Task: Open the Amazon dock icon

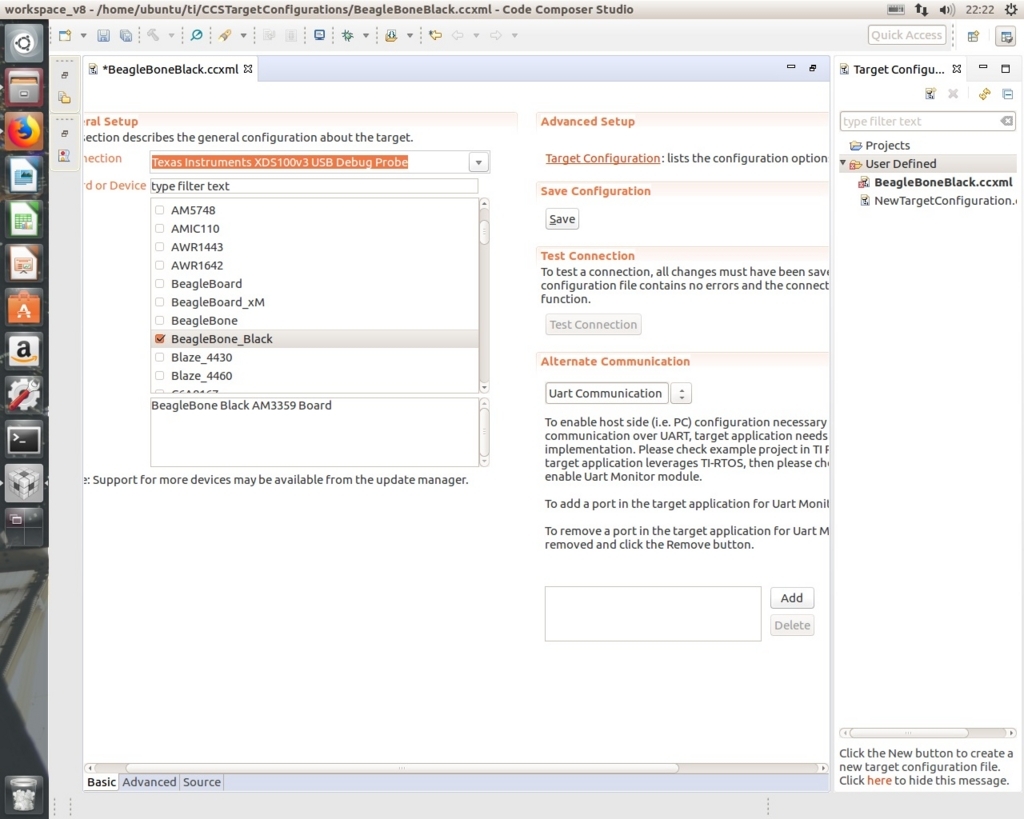Action: click(x=24, y=351)
